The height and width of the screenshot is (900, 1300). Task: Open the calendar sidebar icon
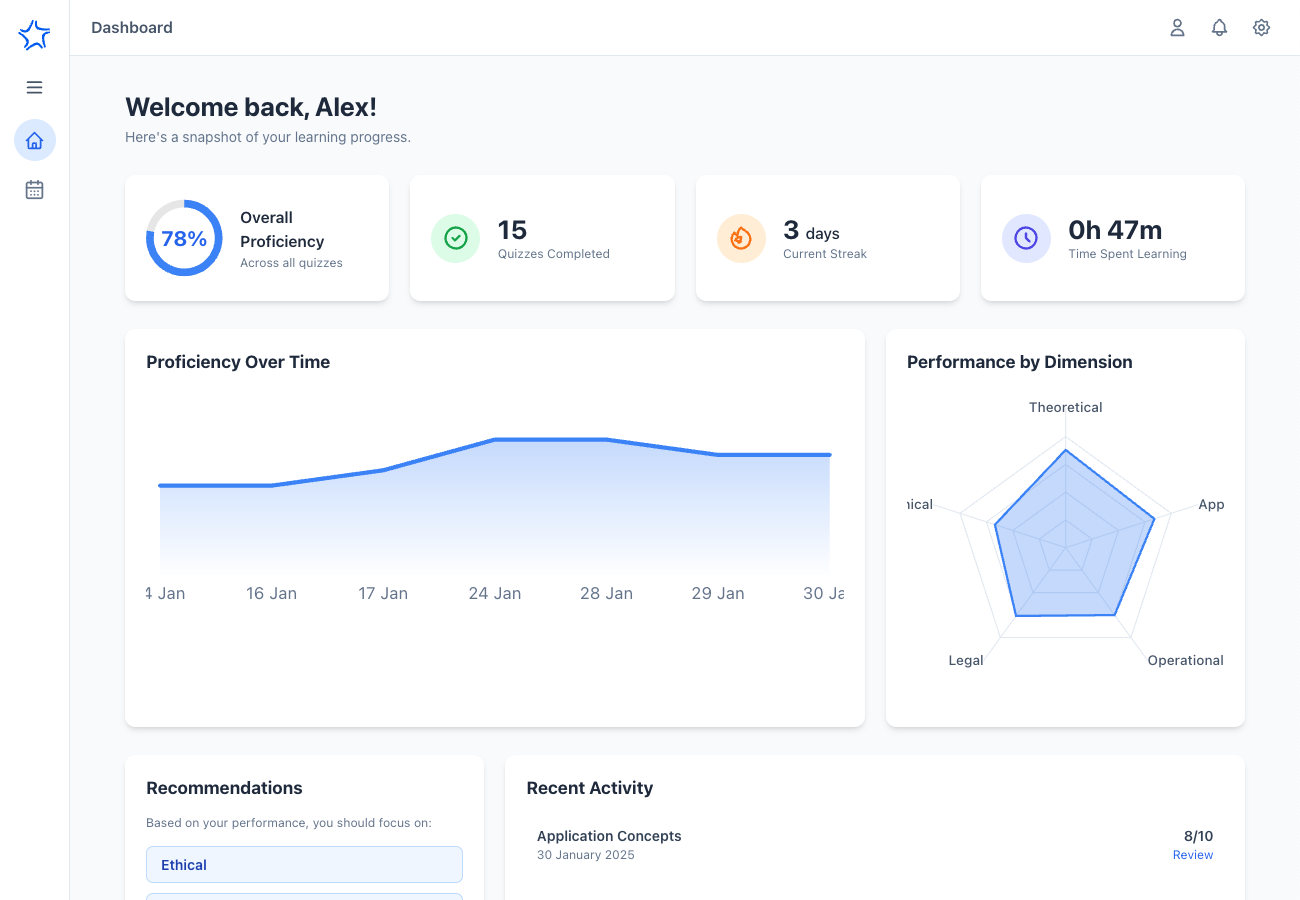35,190
